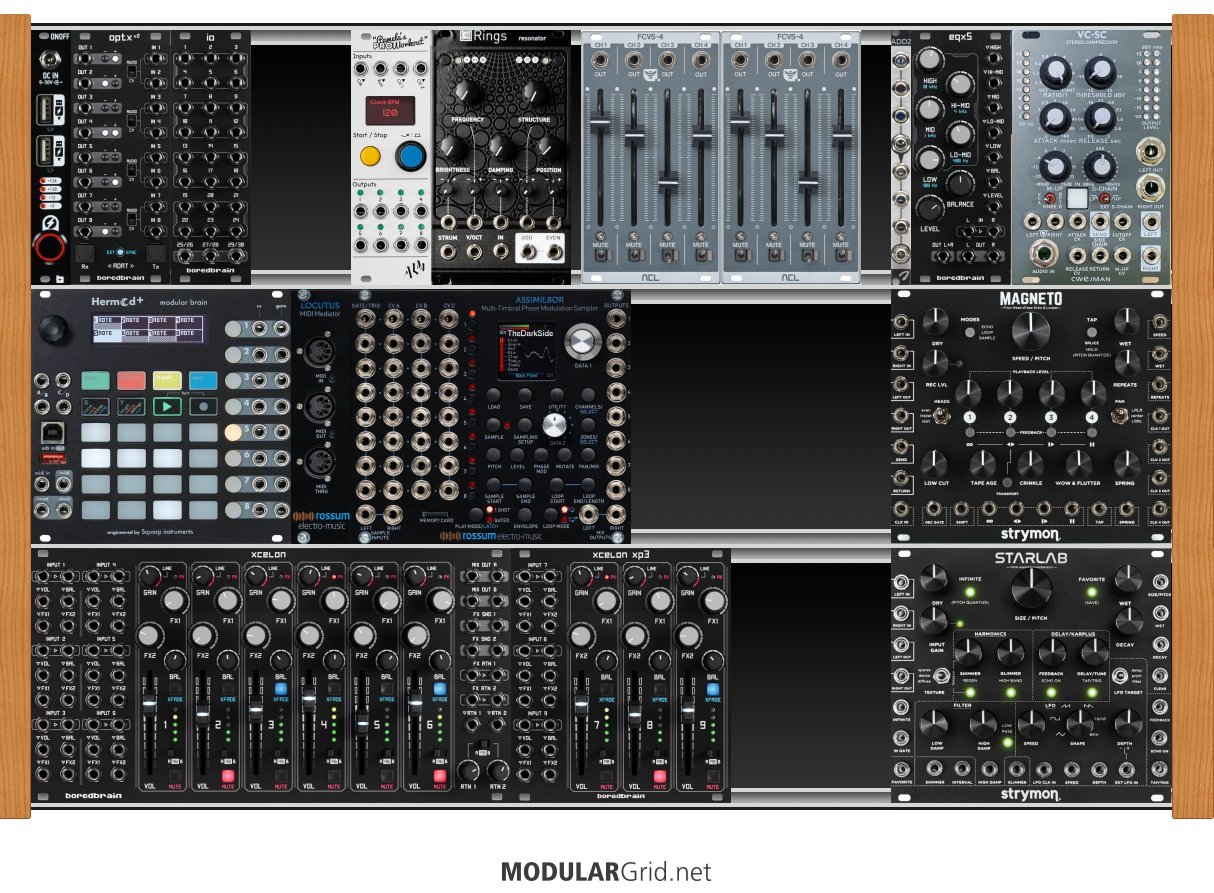Click Magneto transport pause button

point(1092,432)
